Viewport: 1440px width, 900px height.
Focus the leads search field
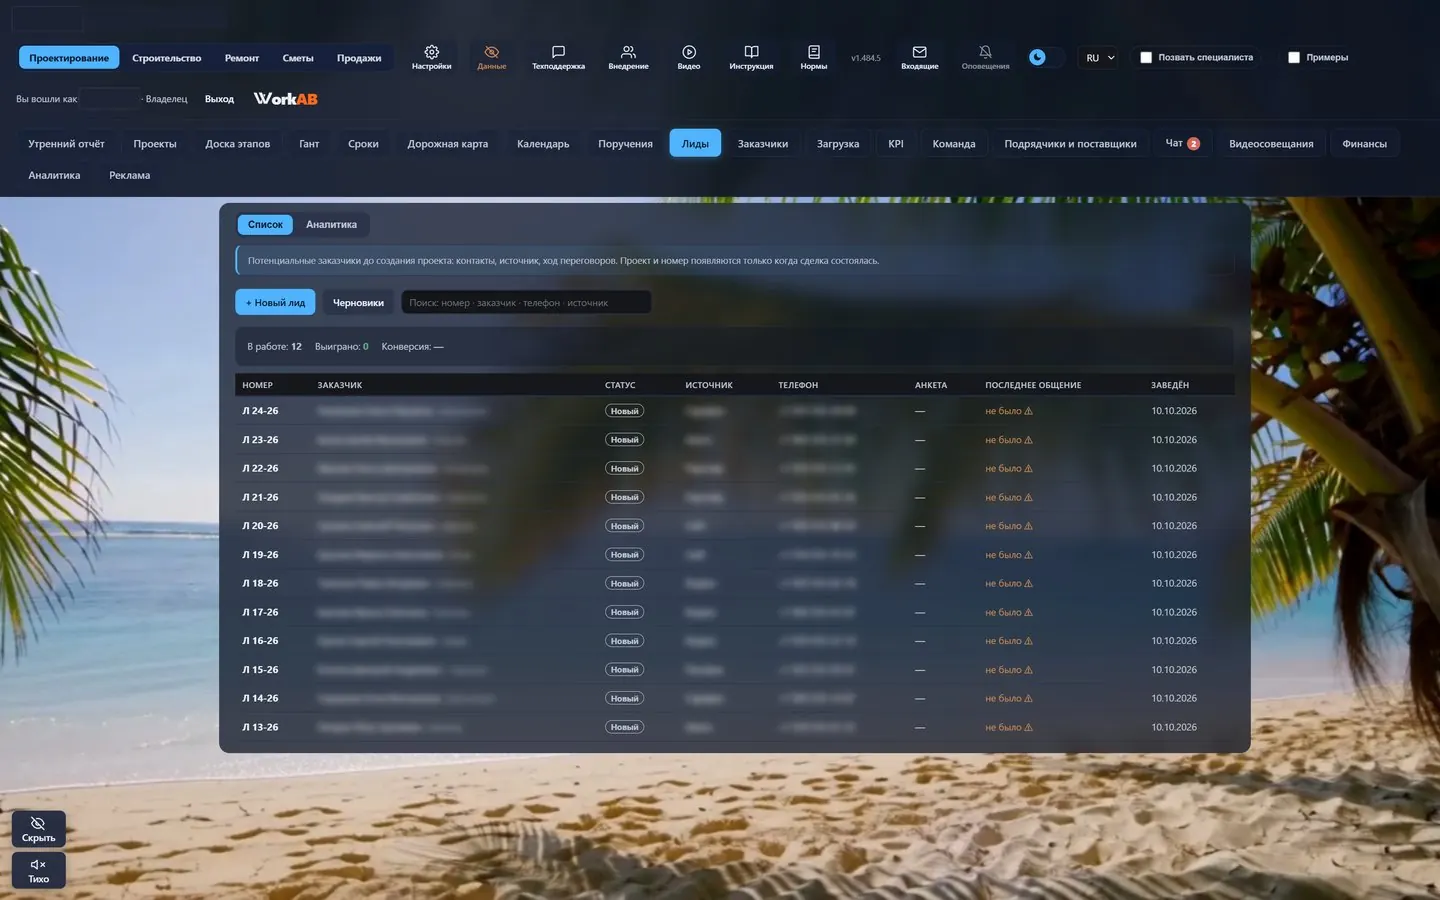[x=526, y=302]
